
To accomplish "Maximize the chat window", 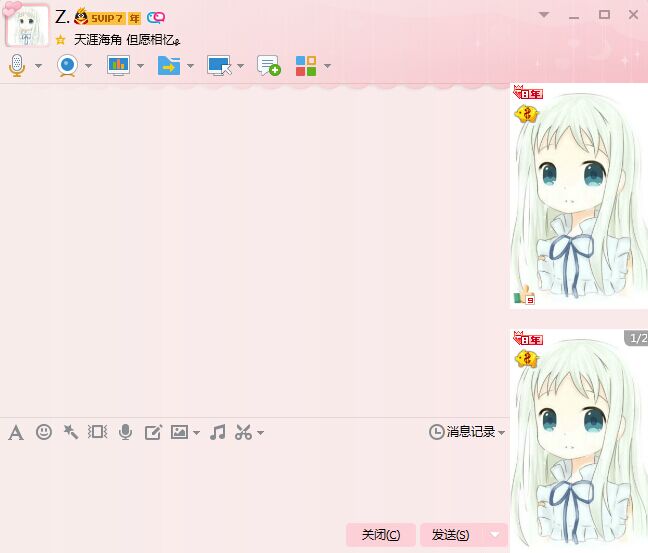I will [604, 15].
